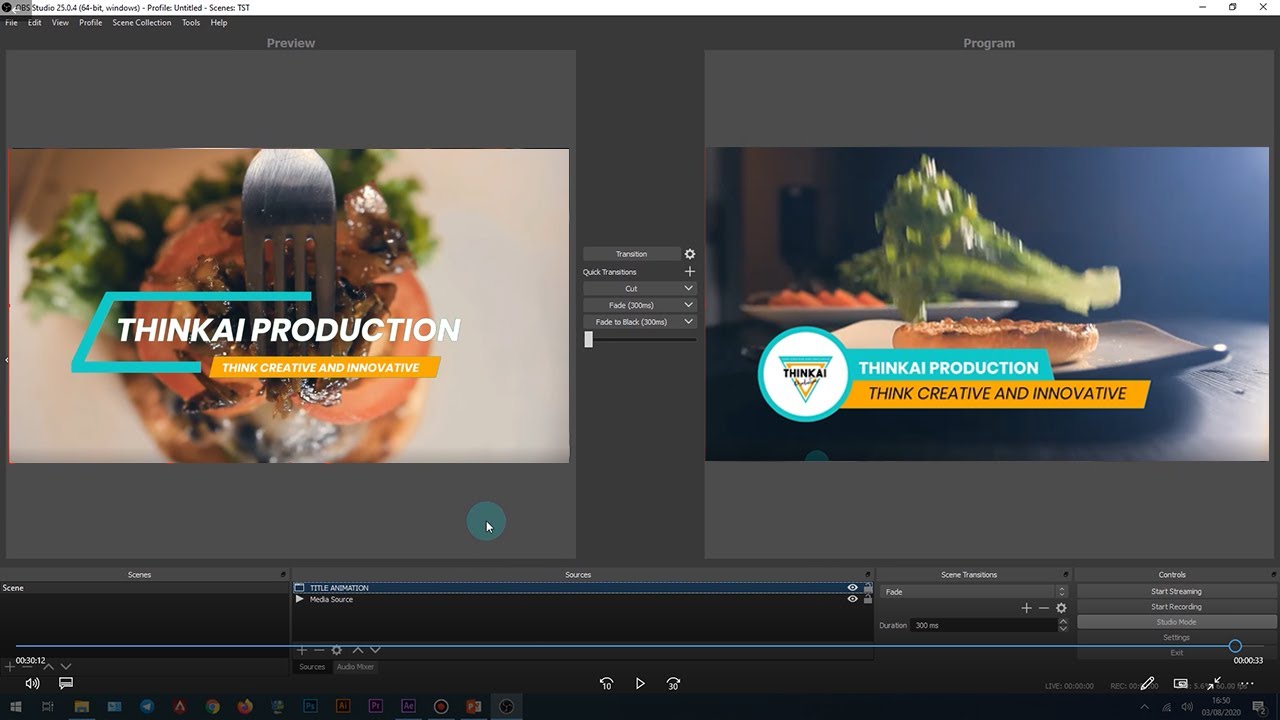Open Adobe Photoshop from taskbar
1280x720 pixels.
(311, 707)
